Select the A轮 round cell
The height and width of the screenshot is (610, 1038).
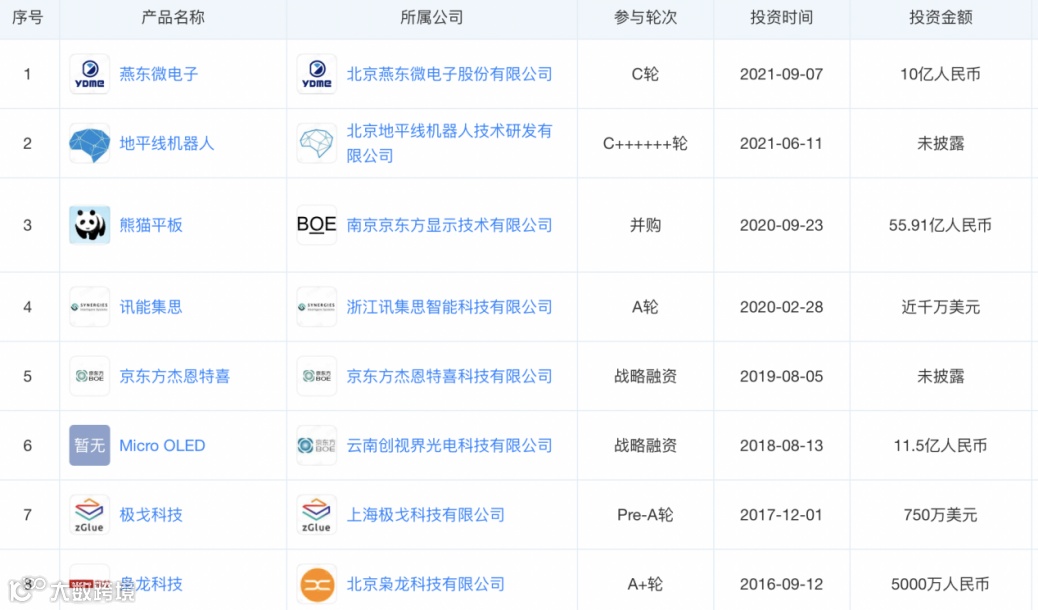(645, 307)
